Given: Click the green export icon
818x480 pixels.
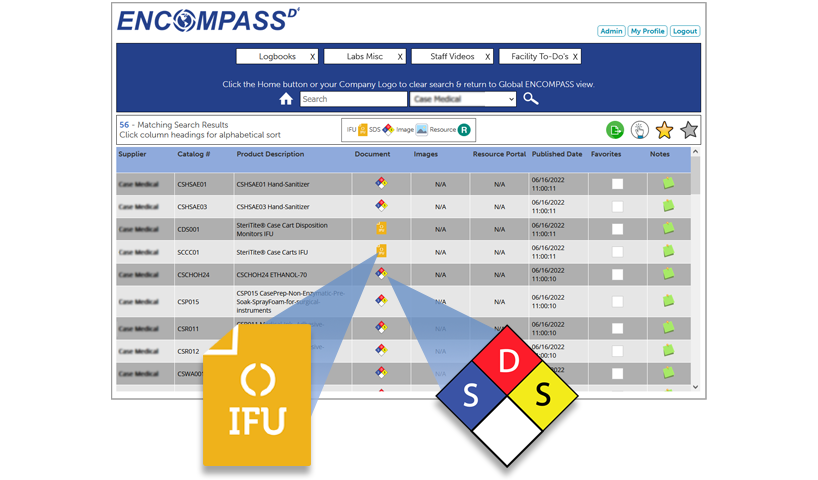Looking at the screenshot, I should click(x=615, y=130).
